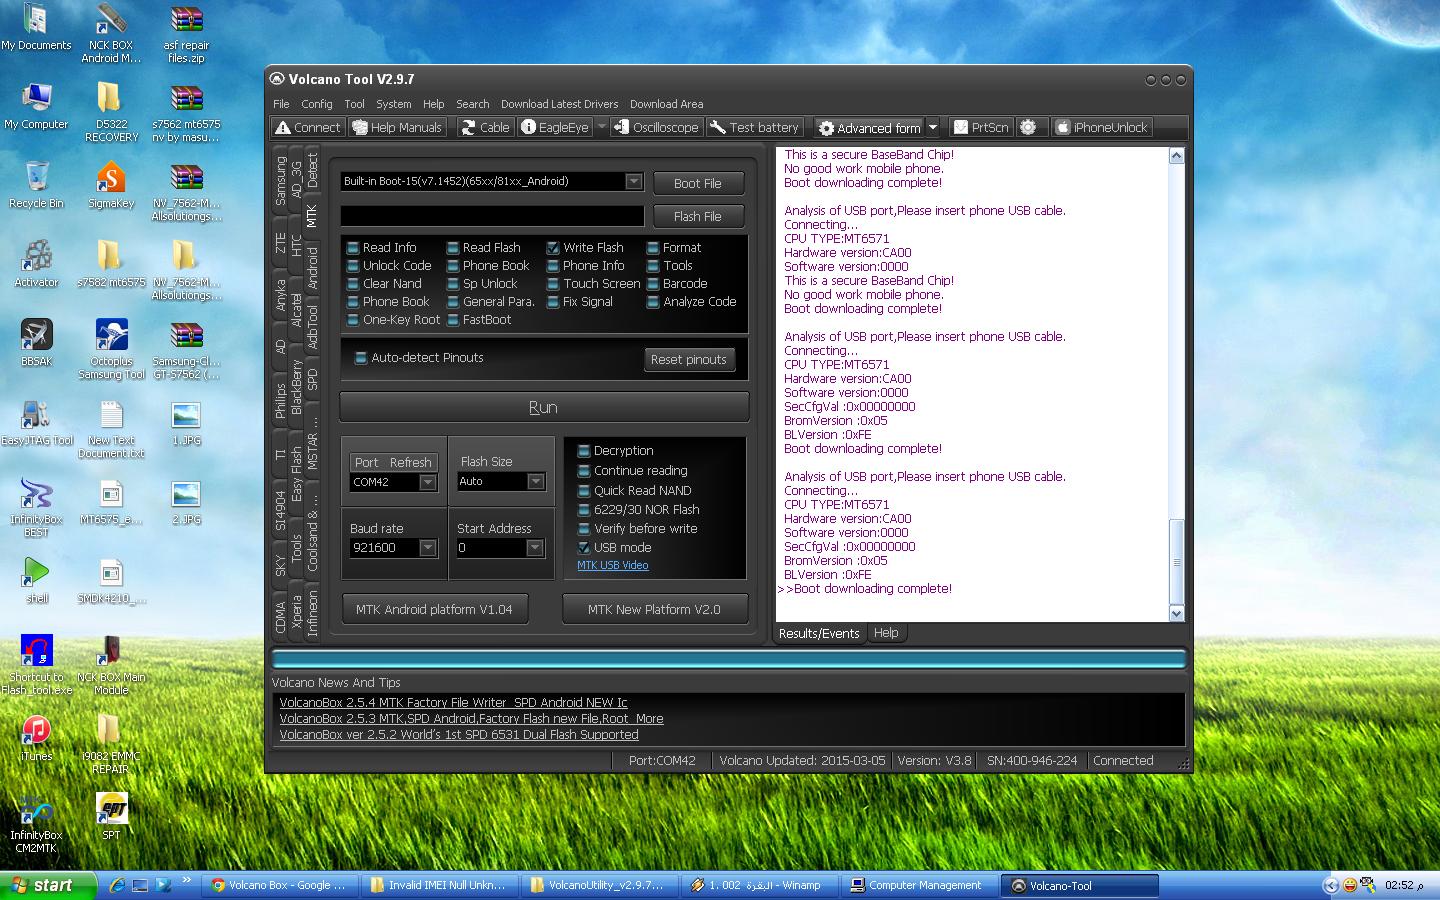Select asf repair files.zip archive
Viewport: 1440px width, 900px height.
tap(186, 34)
